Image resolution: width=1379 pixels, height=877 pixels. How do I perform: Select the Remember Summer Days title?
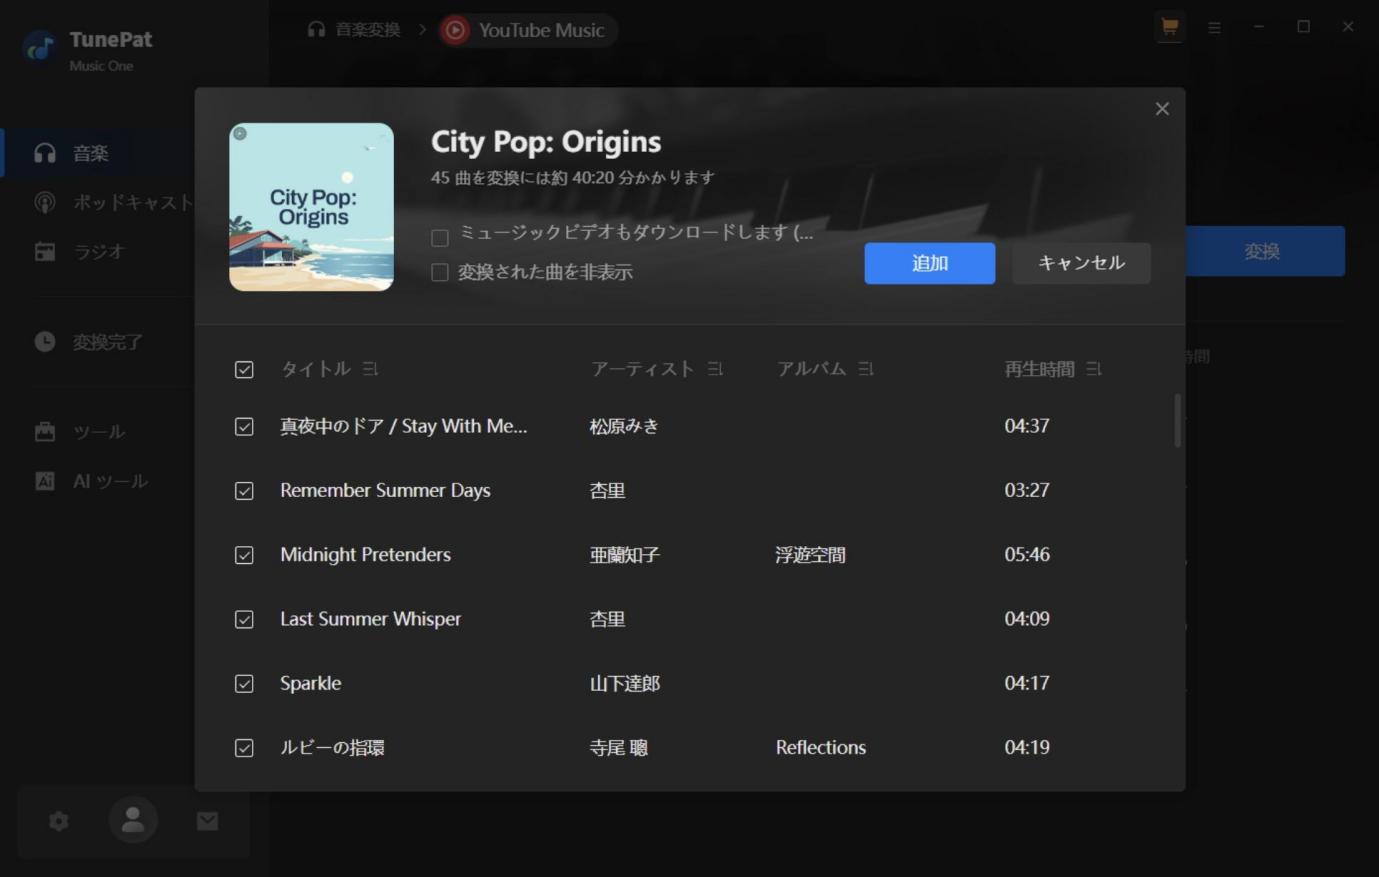(x=385, y=490)
